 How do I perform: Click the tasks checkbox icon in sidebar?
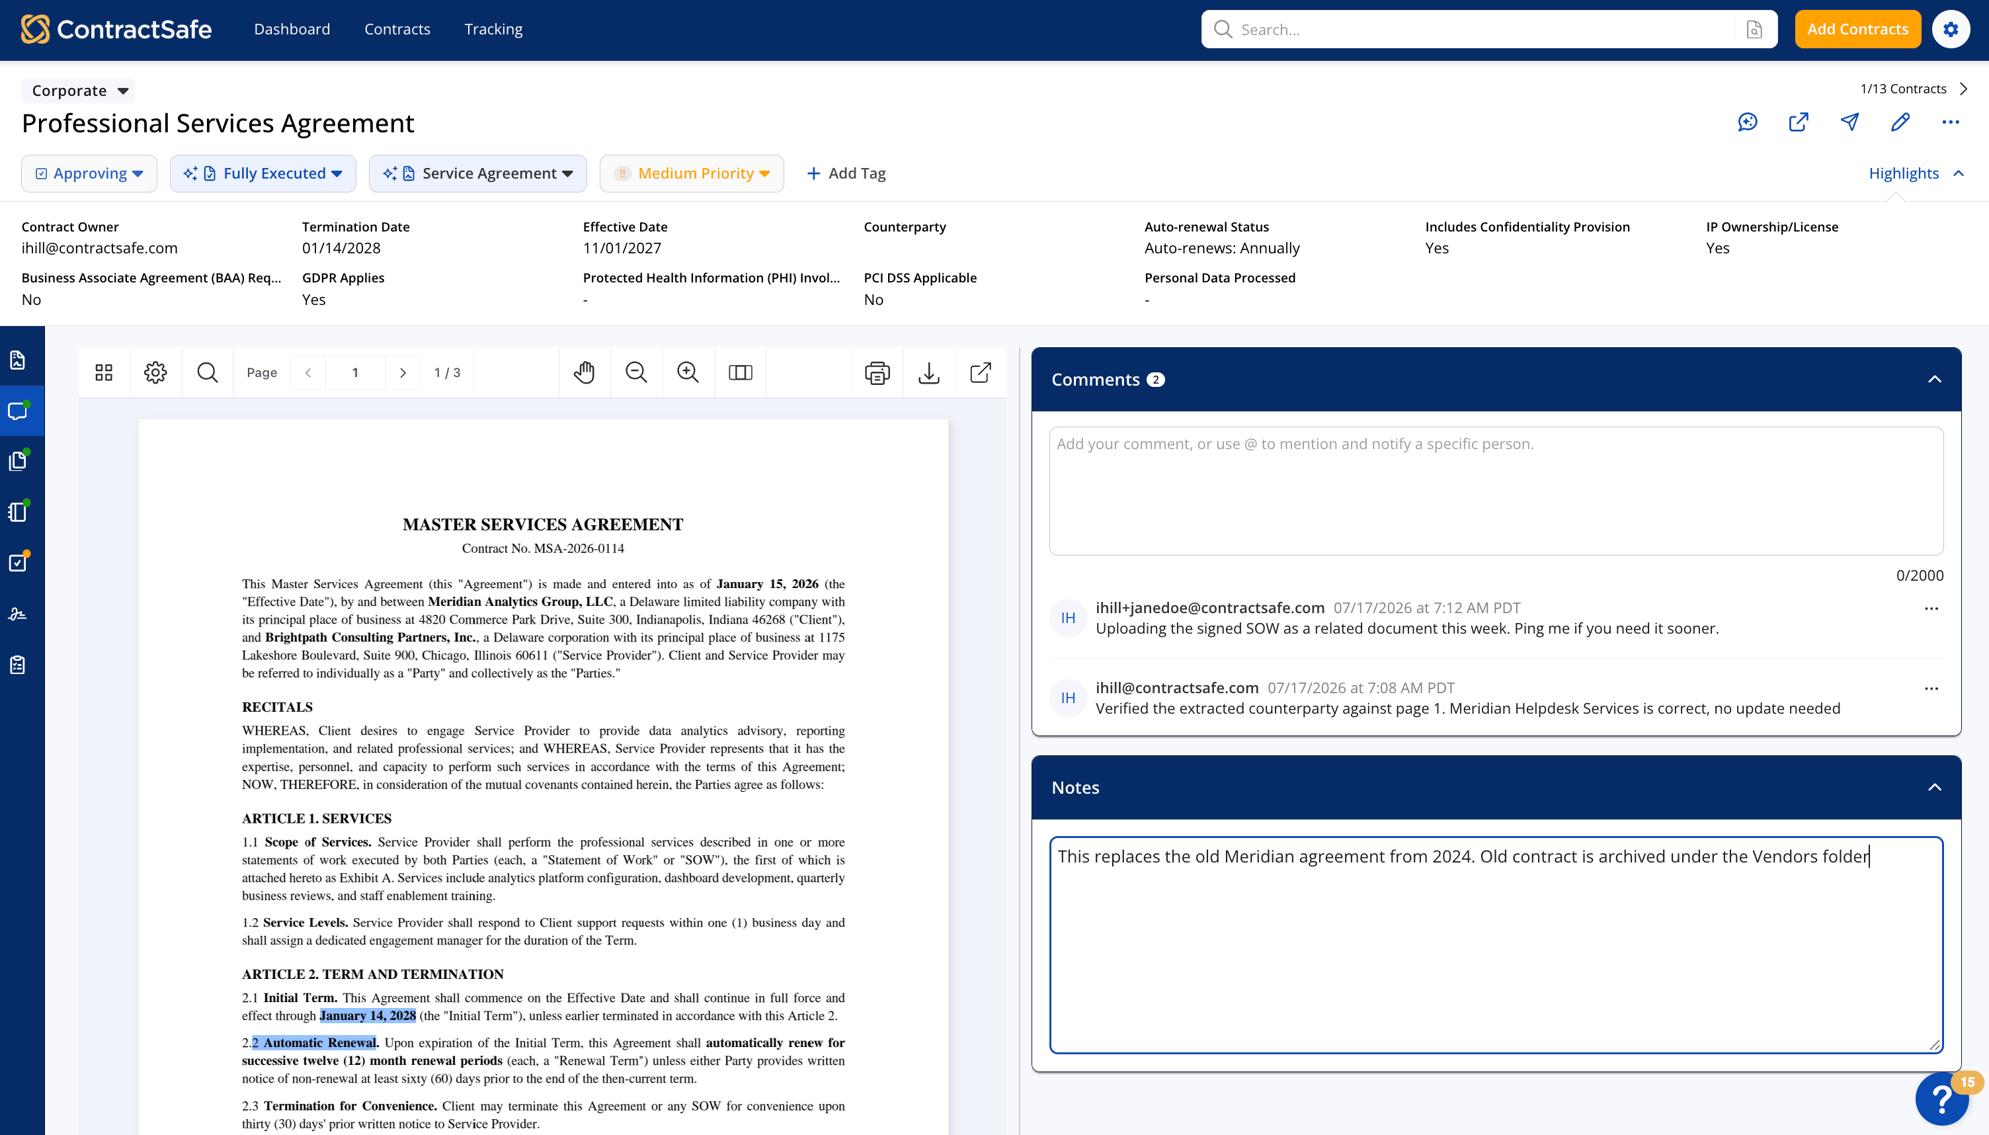coord(18,563)
